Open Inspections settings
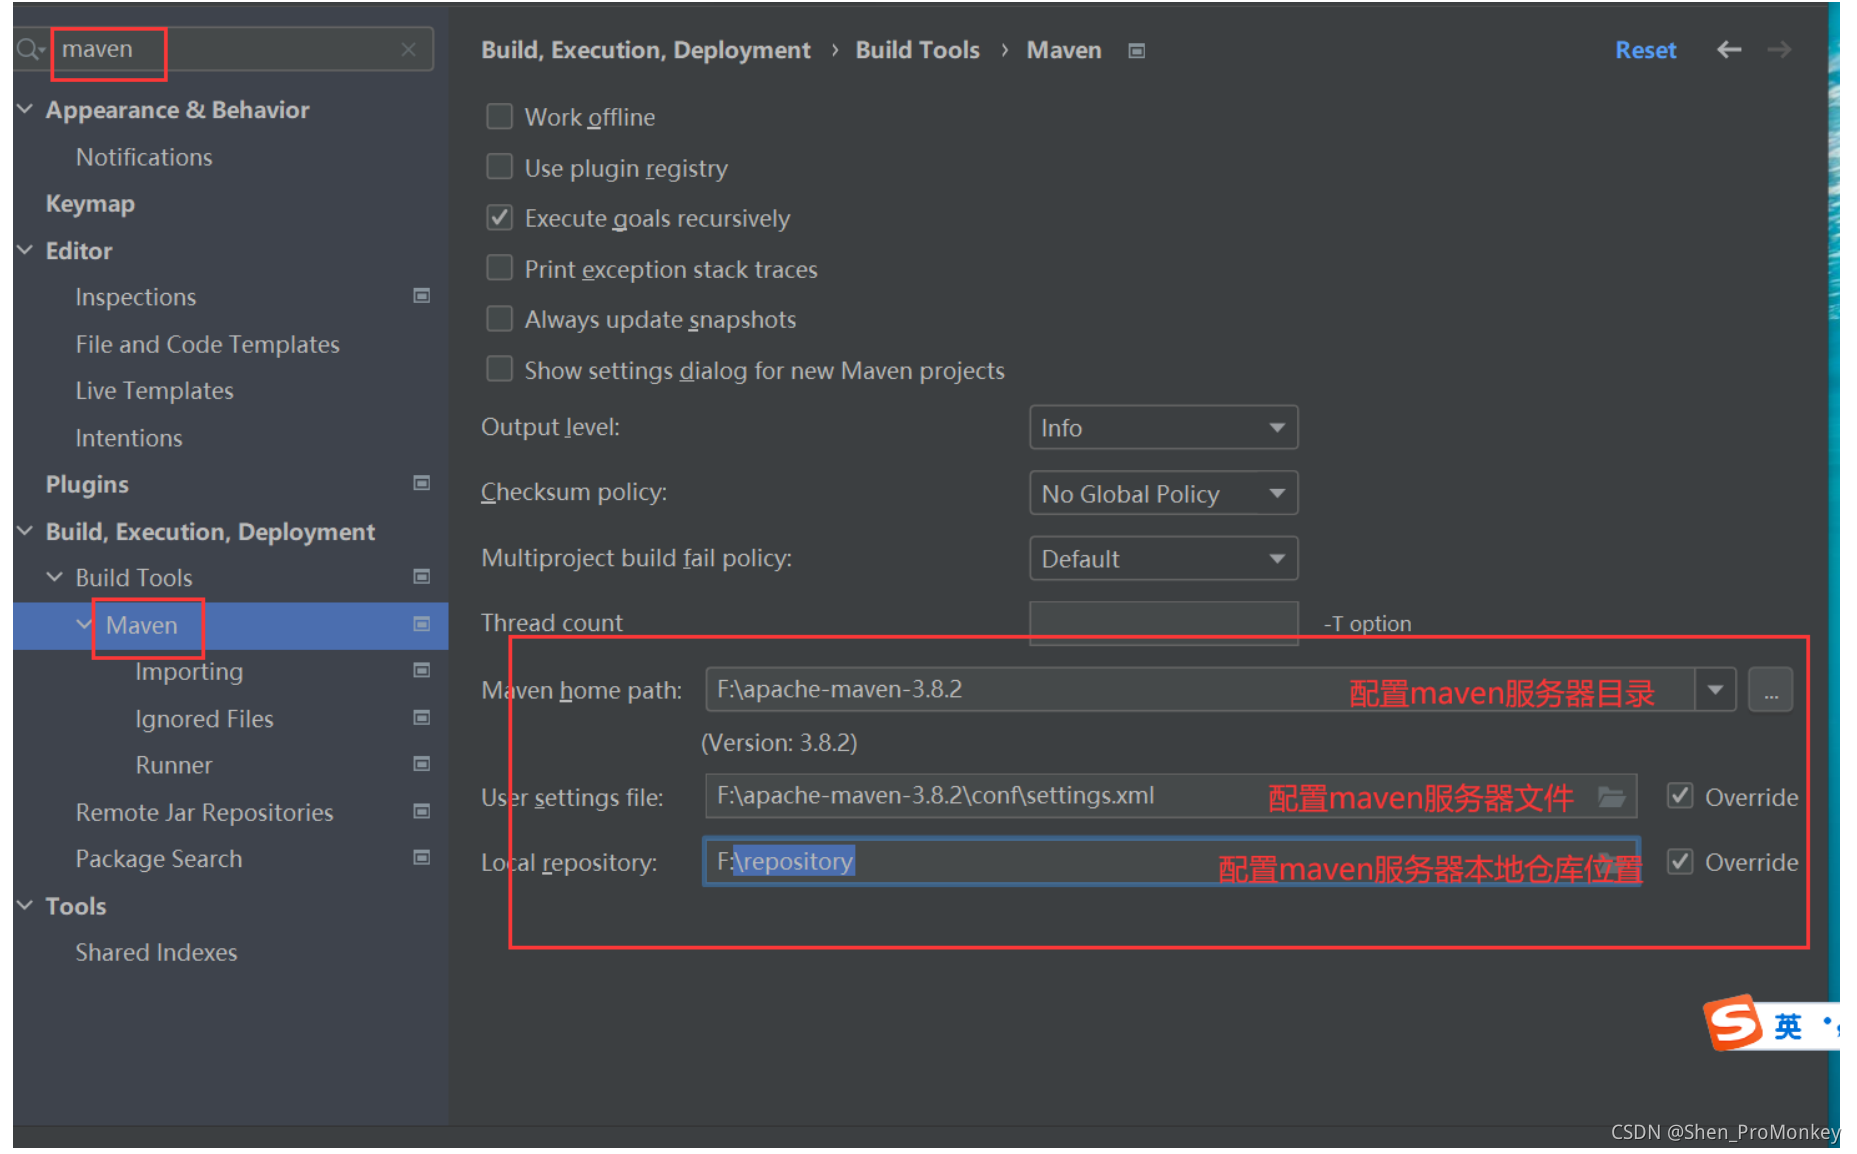1857x1154 pixels. coord(136,297)
